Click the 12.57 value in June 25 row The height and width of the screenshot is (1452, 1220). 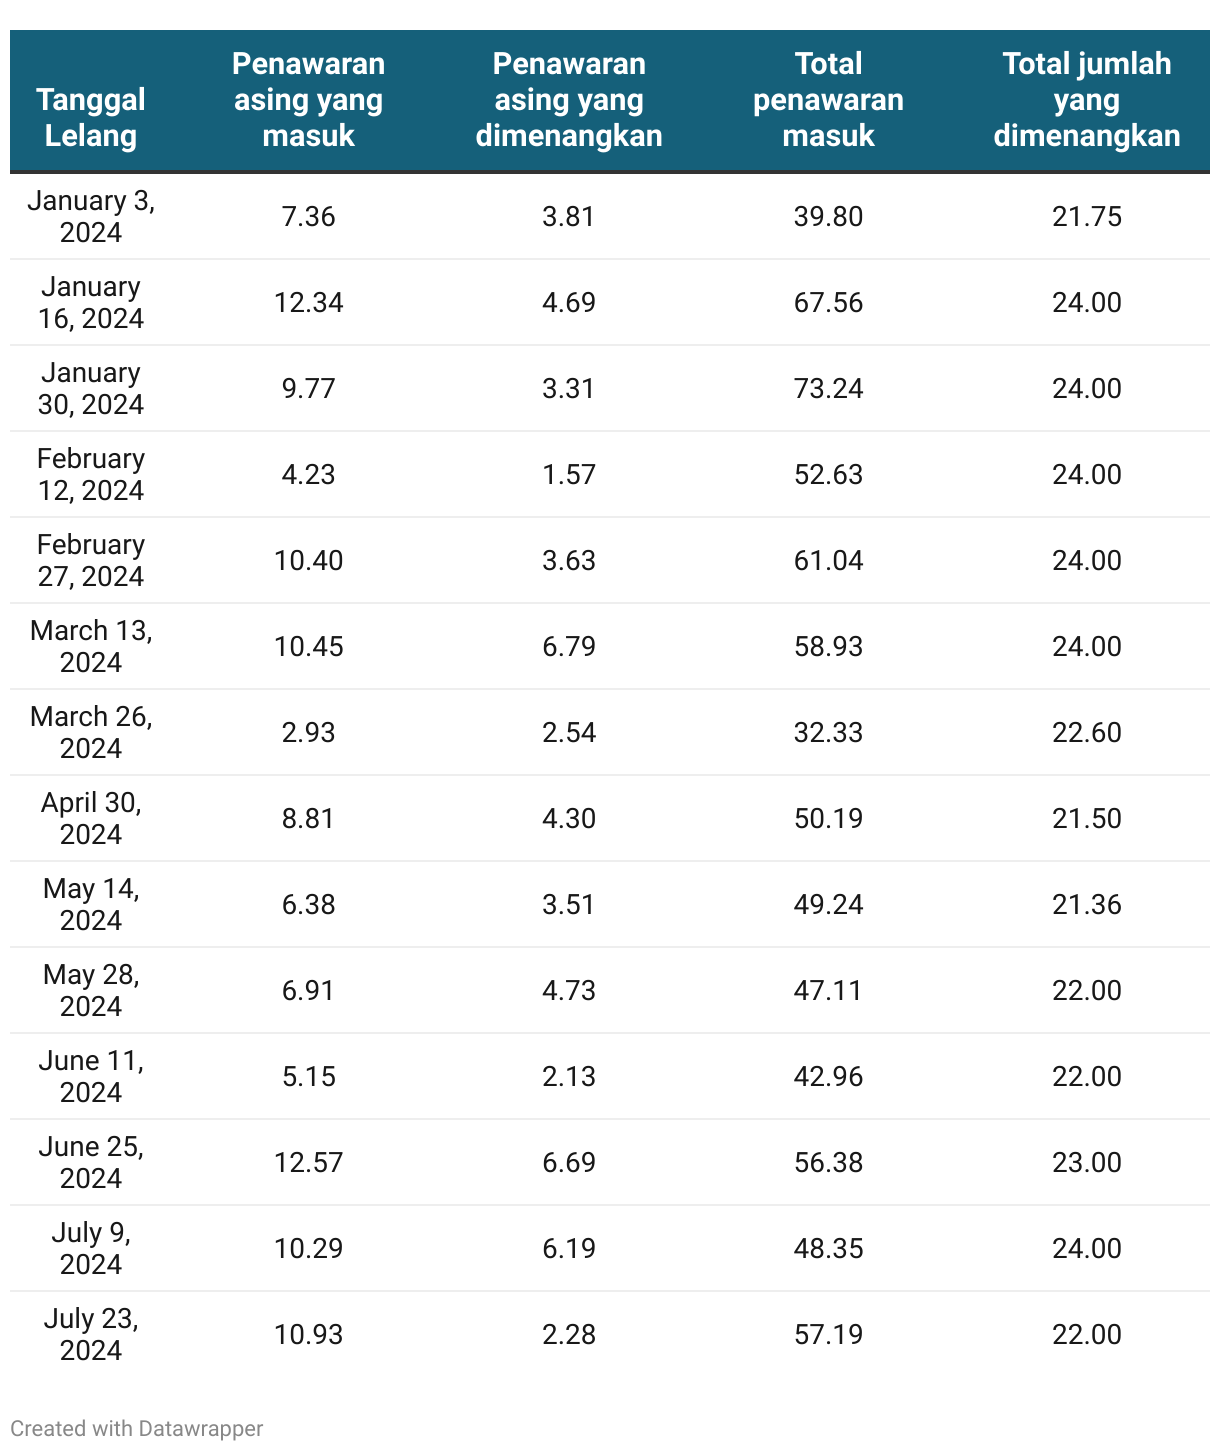pyautogui.click(x=308, y=1163)
